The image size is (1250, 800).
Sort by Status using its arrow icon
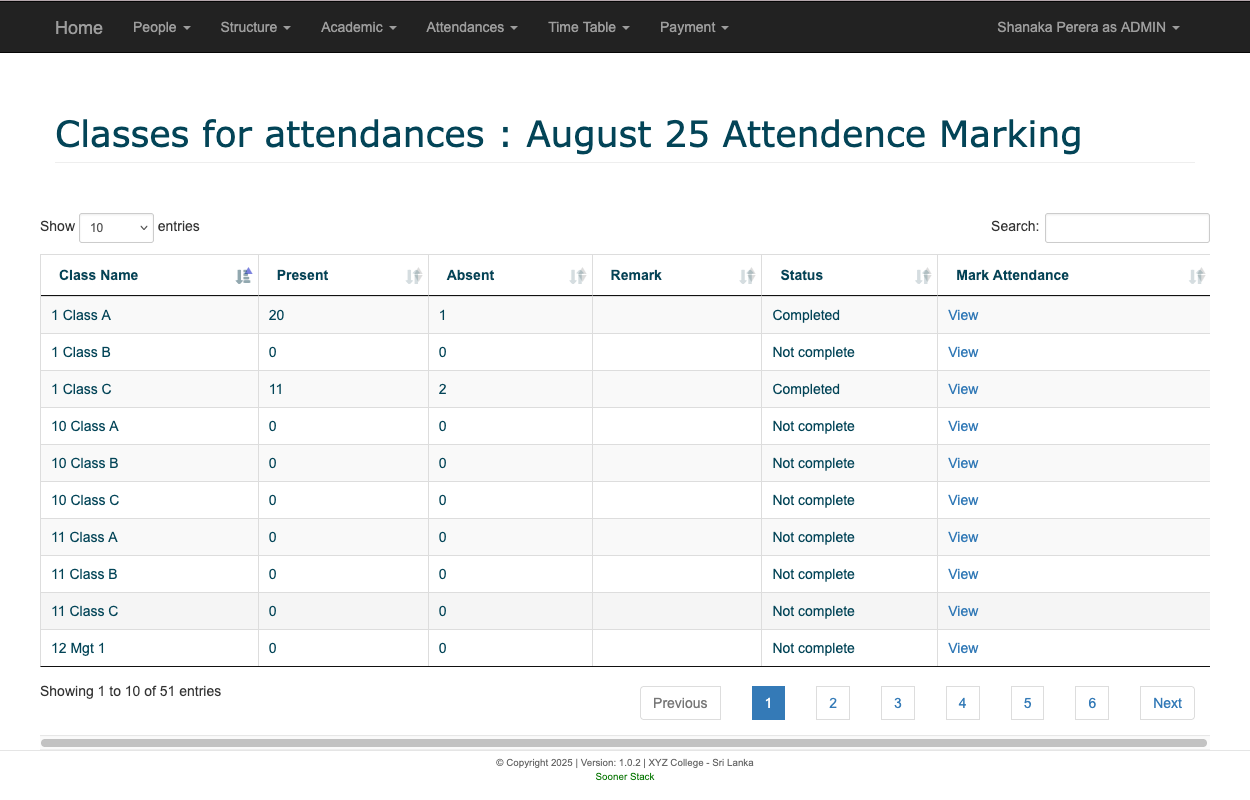click(923, 276)
